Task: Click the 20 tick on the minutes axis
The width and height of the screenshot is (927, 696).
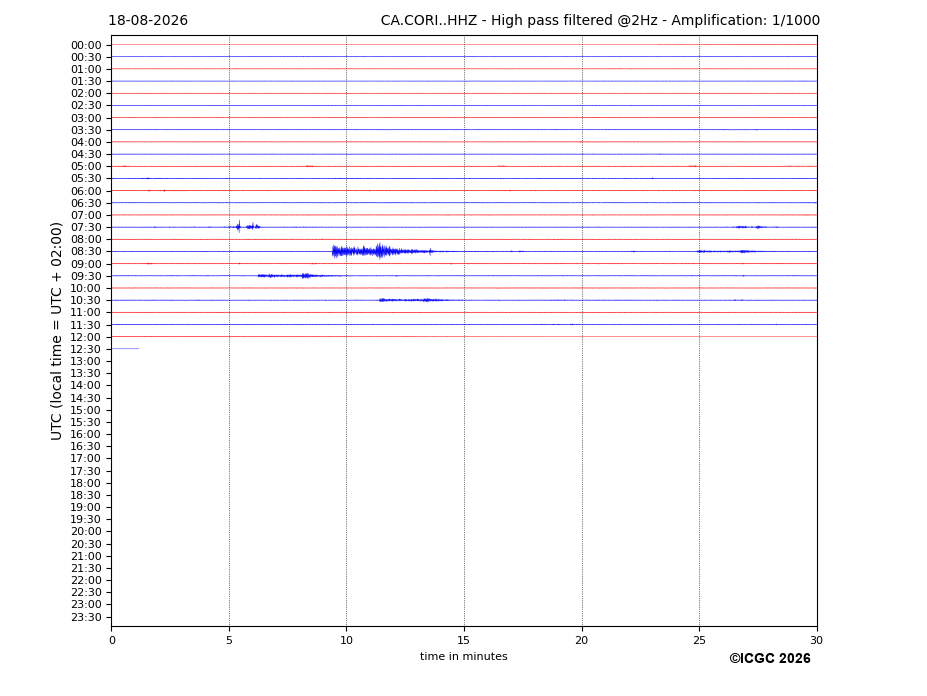Action: coord(582,640)
